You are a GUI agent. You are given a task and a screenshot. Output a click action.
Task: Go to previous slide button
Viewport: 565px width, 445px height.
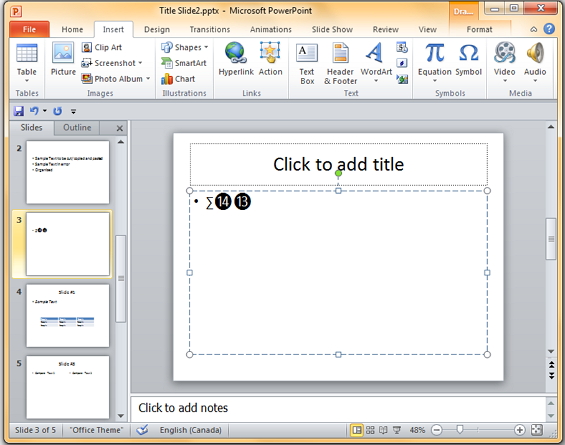[551, 365]
